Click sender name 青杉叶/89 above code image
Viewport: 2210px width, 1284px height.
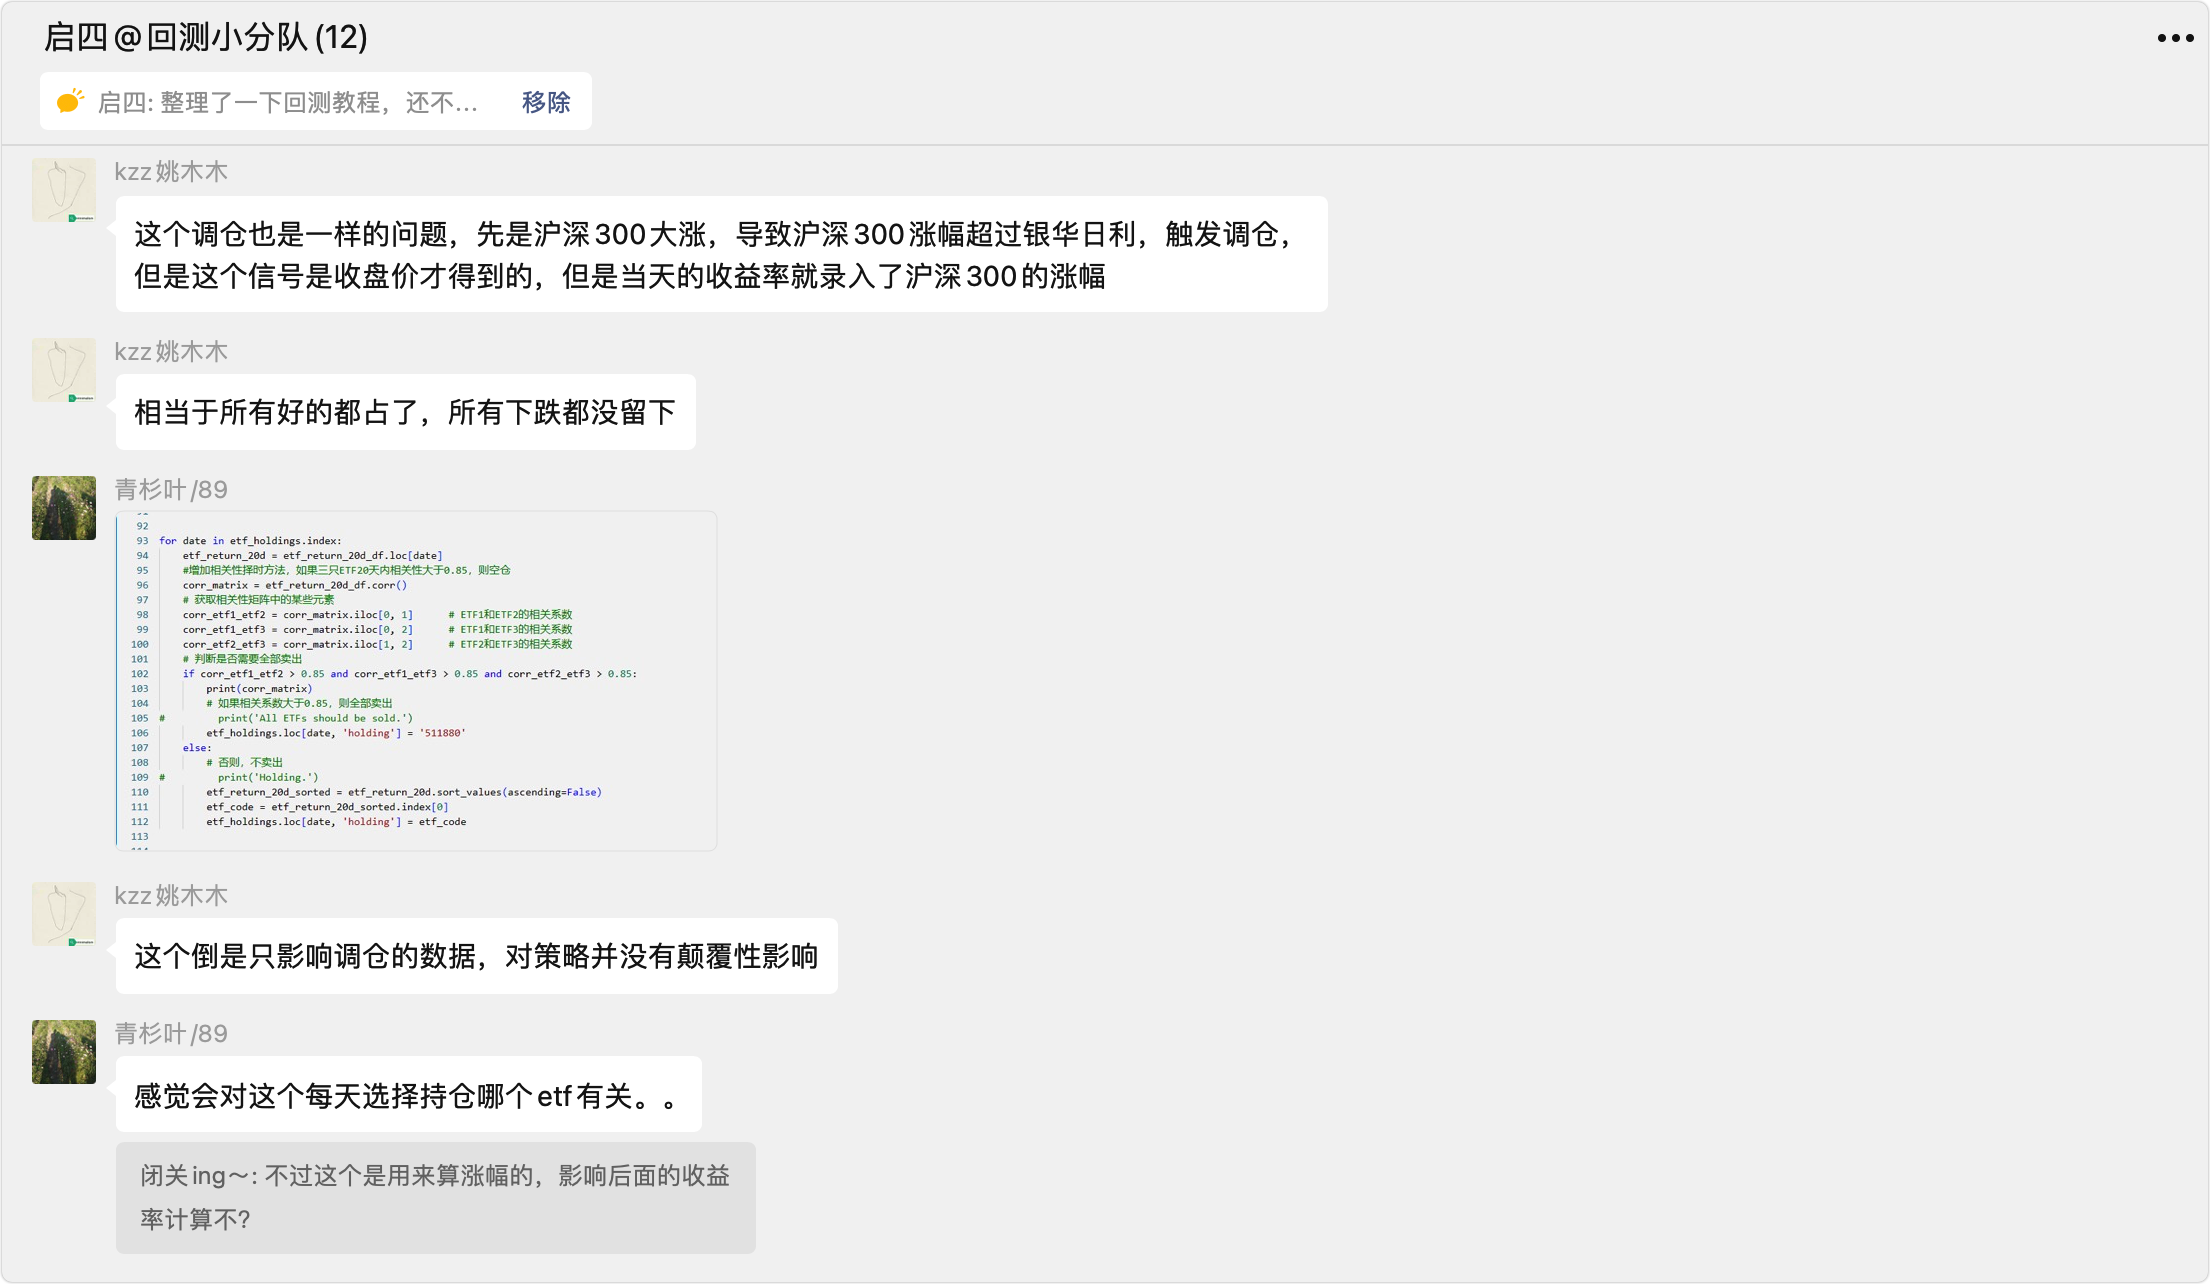coord(171,490)
